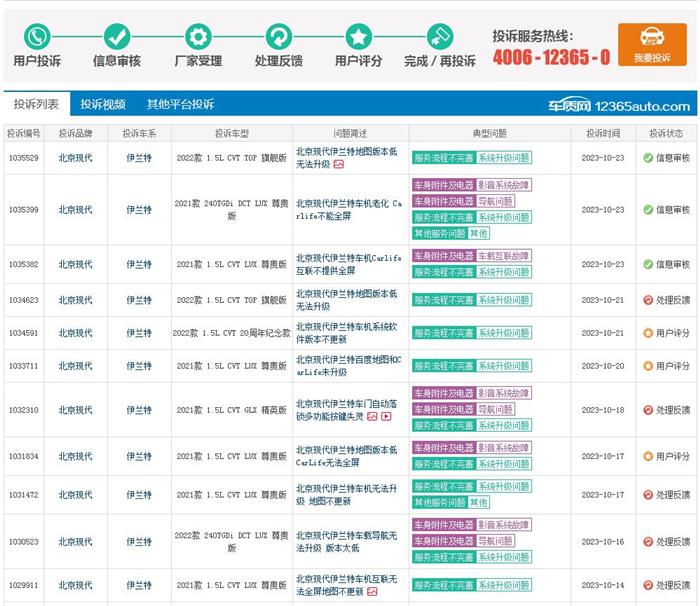The image size is (700, 606).
Task: Click the 完成/再投诉 step icon
Action: (x=440, y=37)
